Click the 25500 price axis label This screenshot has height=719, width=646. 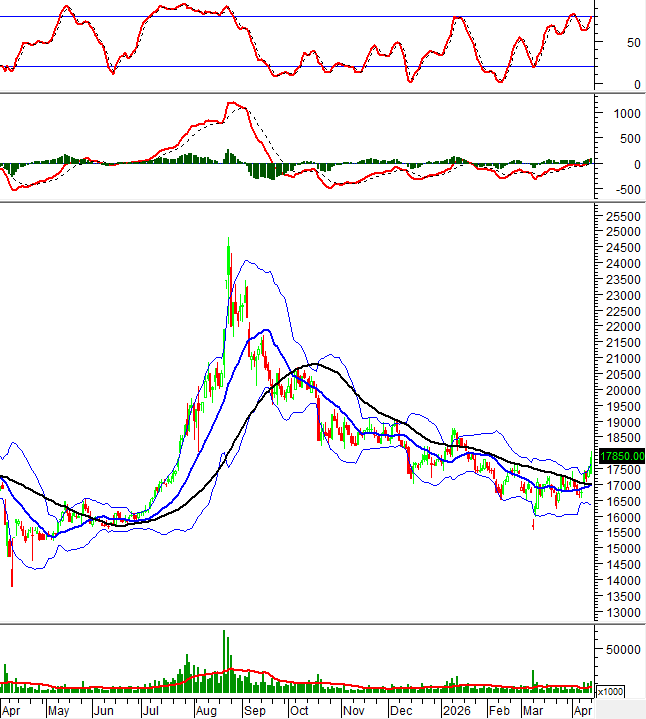[x=623, y=216]
